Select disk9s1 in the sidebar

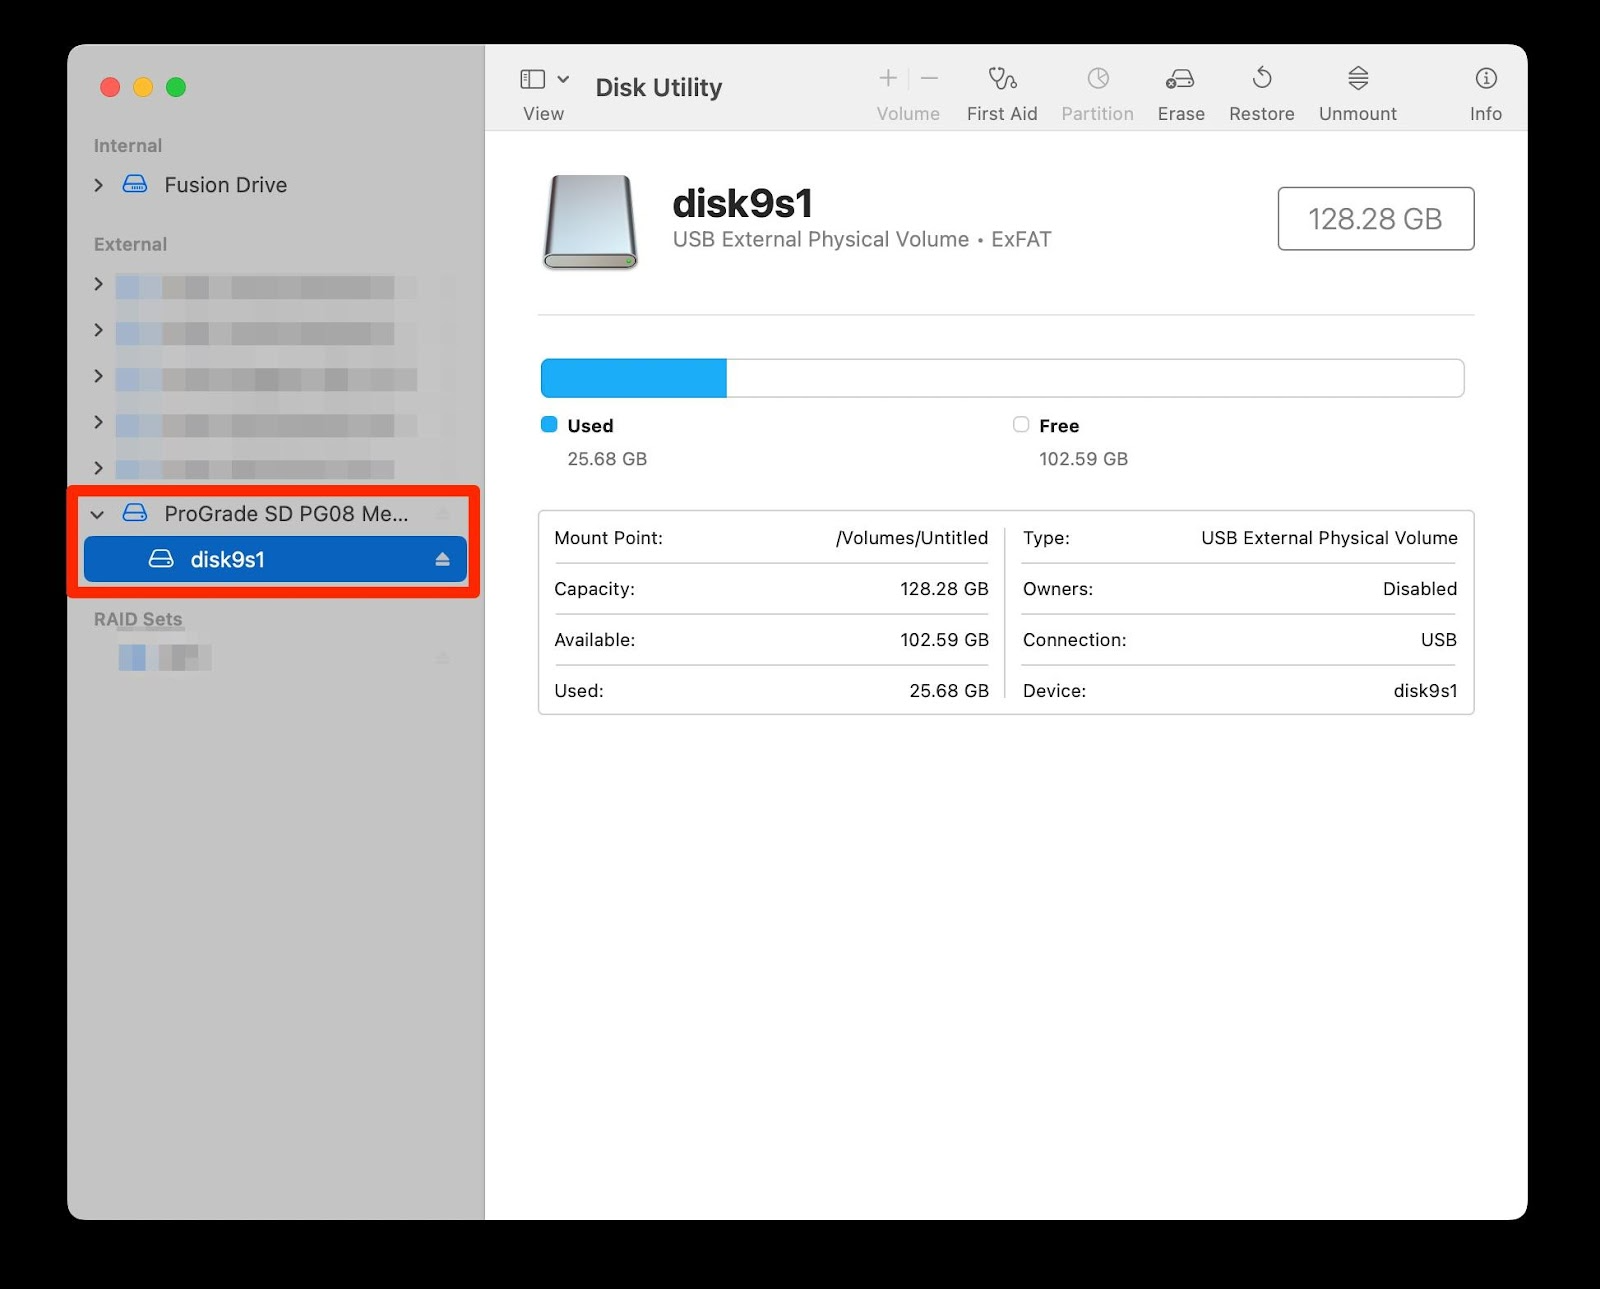228,559
